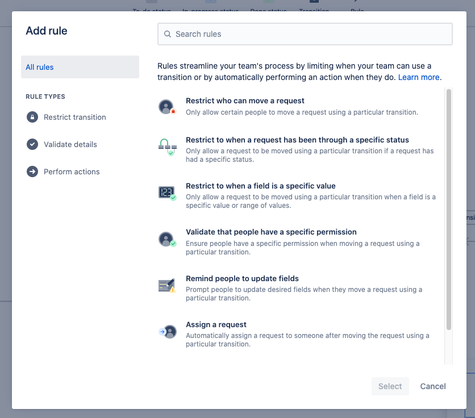This screenshot has height=418, width=475.
Task: Choose Restrict to when a field is a specific value
Action: tap(261, 186)
